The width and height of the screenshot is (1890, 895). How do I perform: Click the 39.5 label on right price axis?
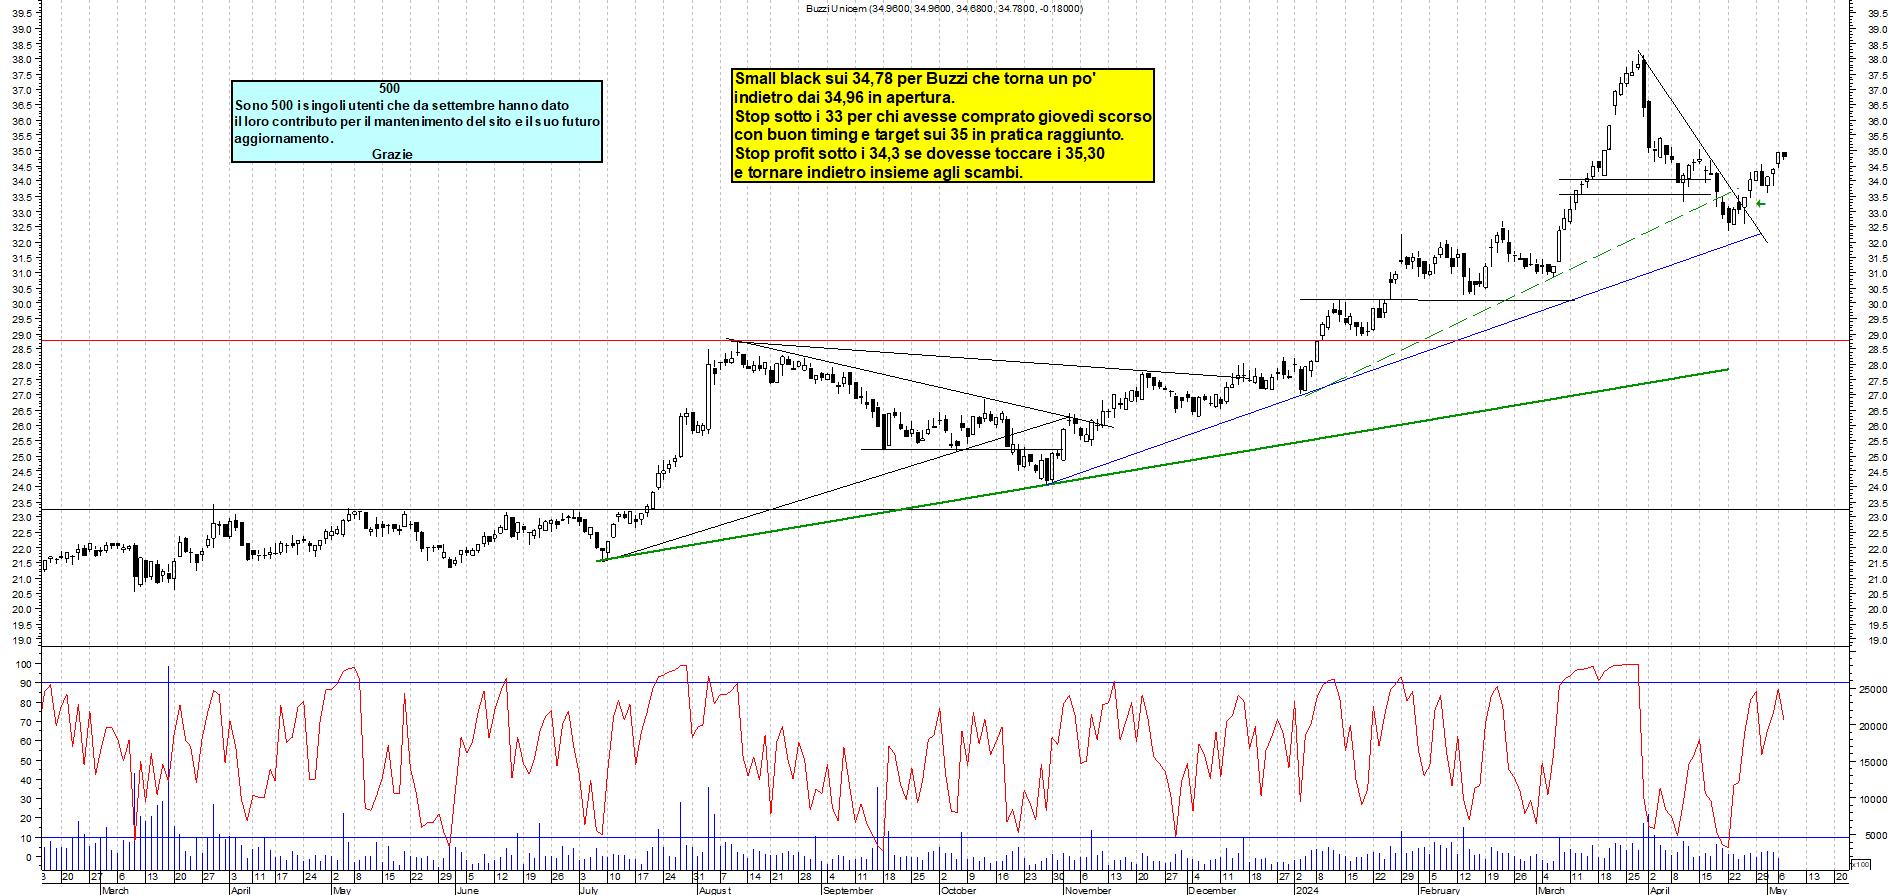point(1878,14)
